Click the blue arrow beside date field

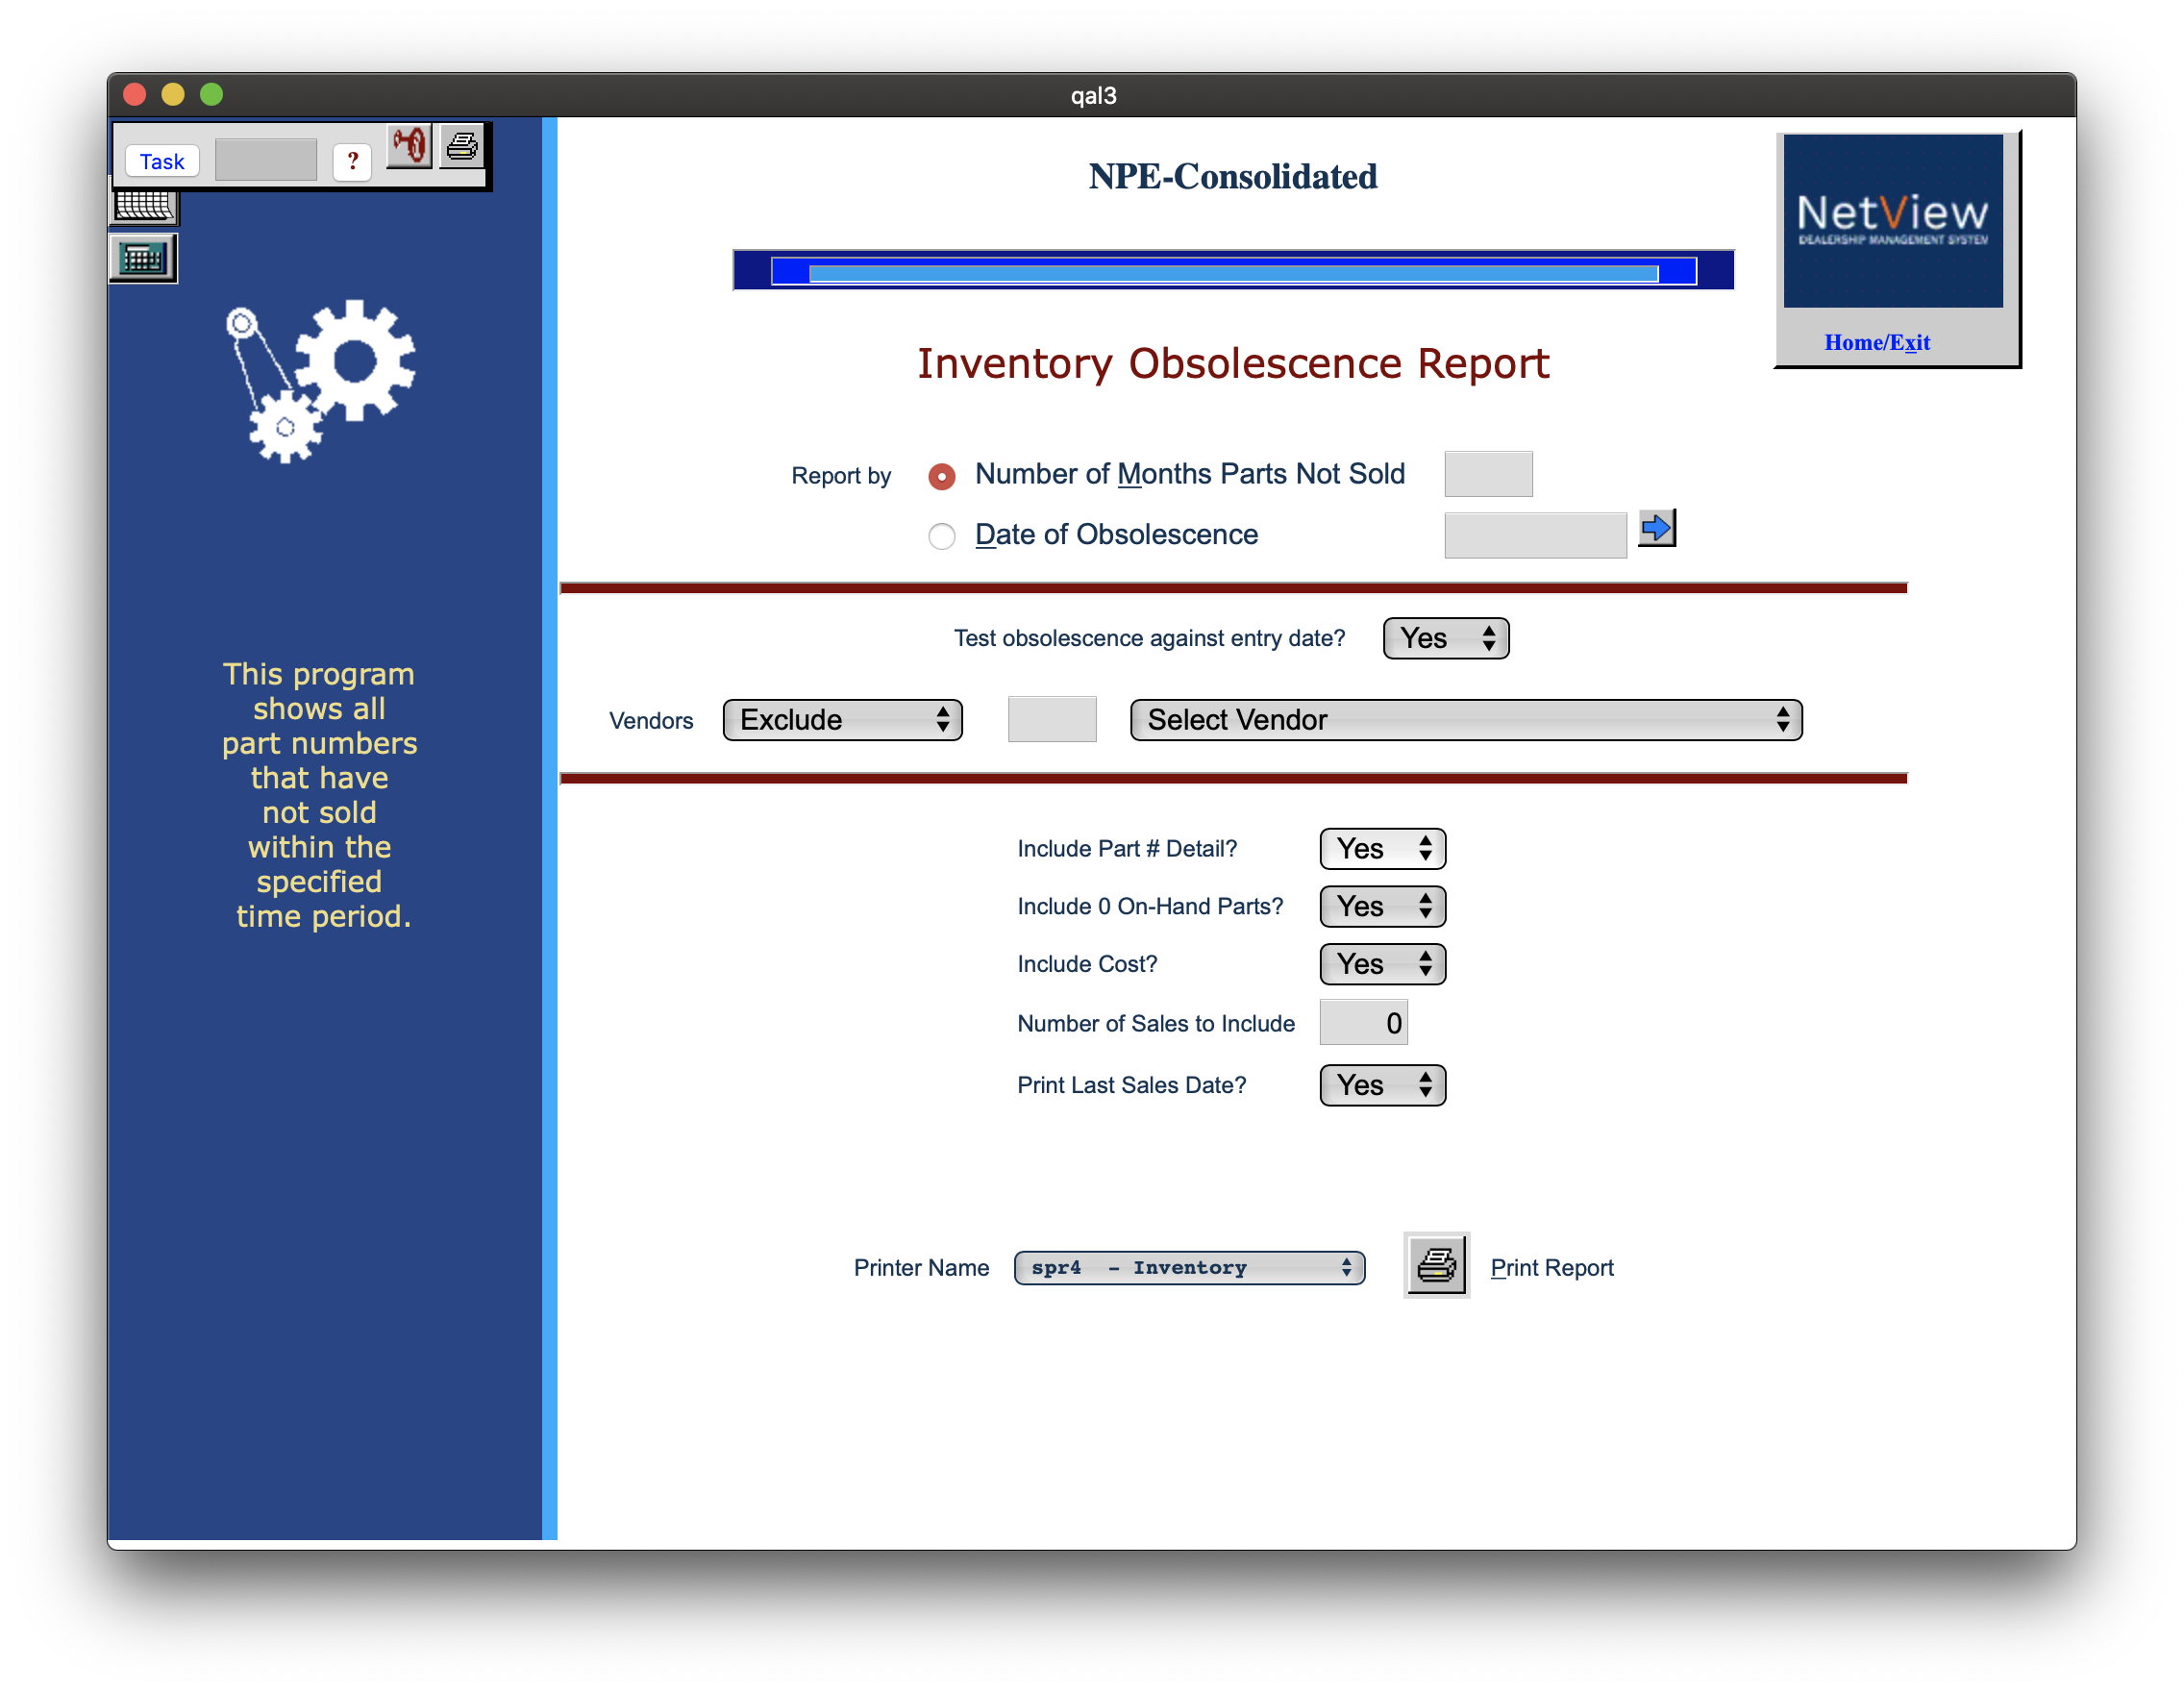point(1656,528)
